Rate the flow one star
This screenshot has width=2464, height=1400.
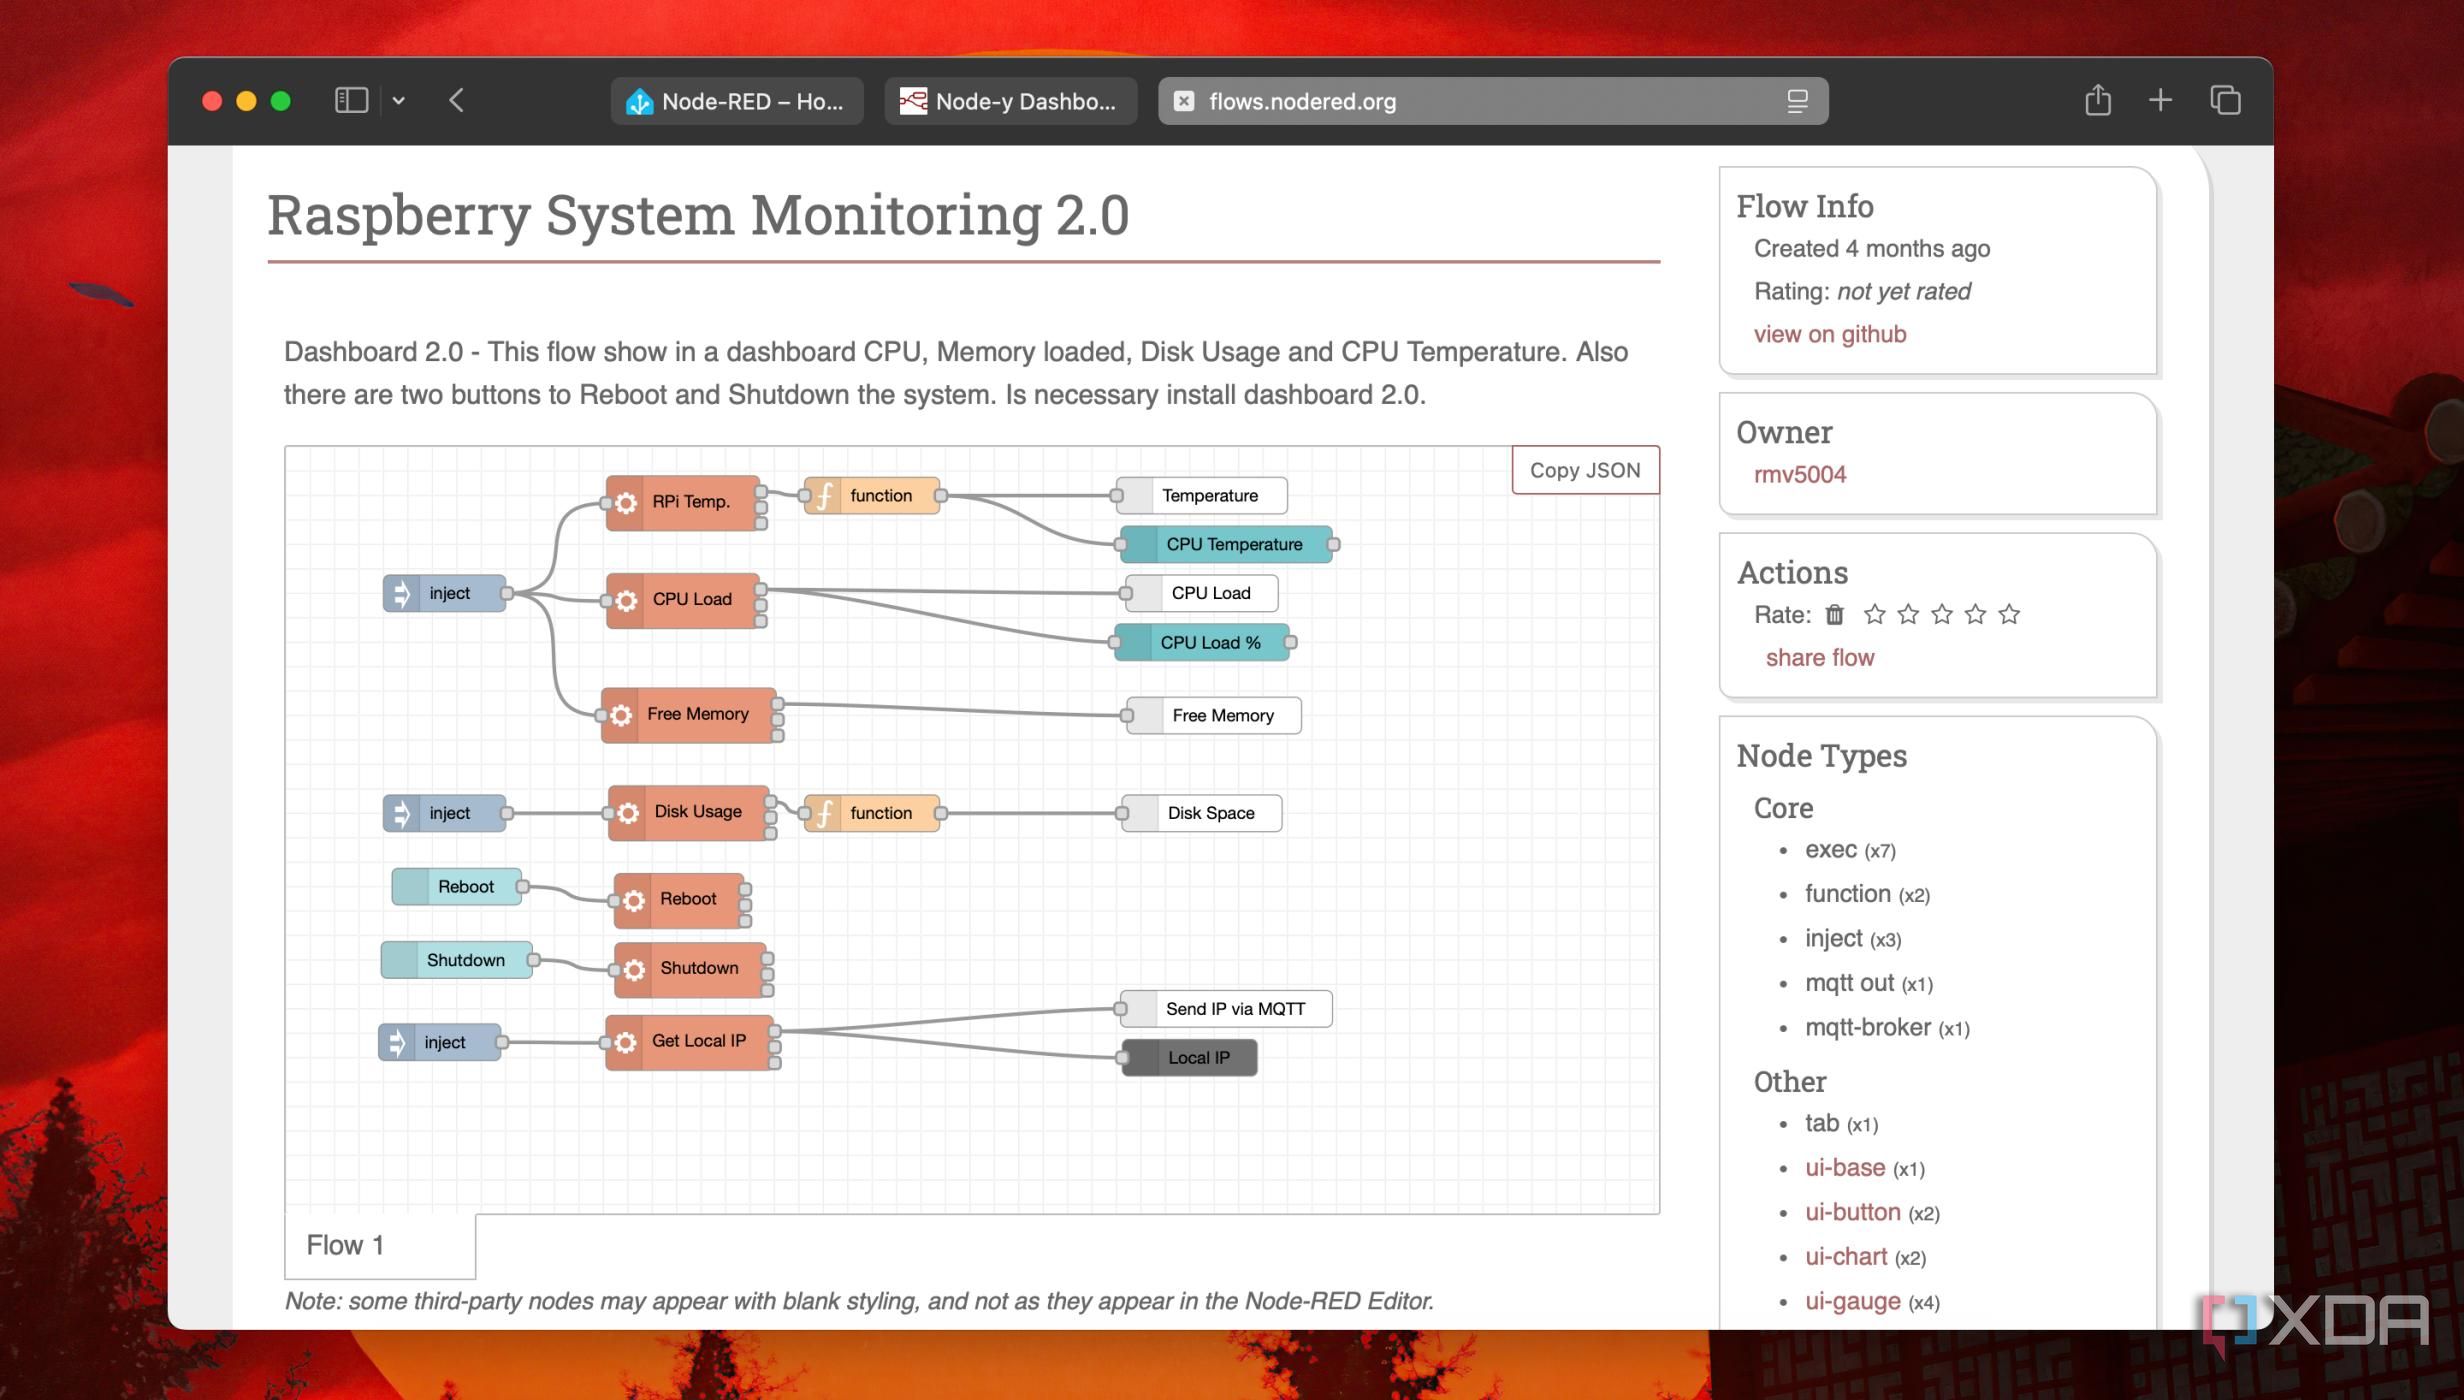click(1875, 614)
